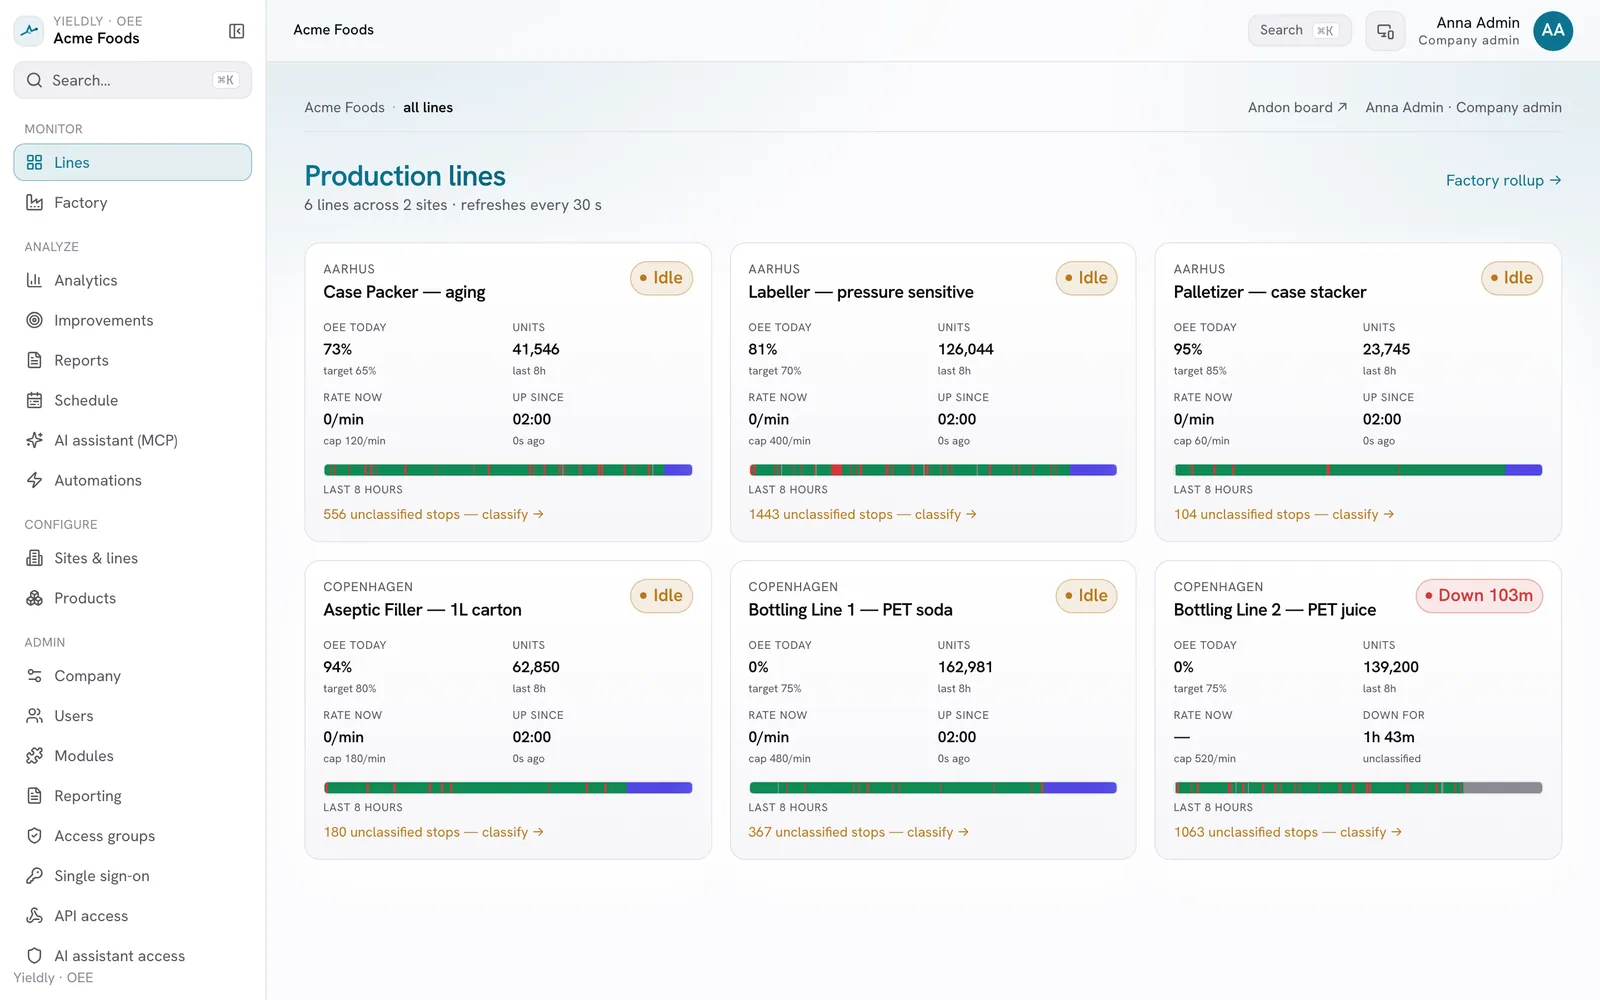The width and height of the screenshot is (1600, 1000).
Task: Click the AA user avatar
Action: coord(1553,31)
